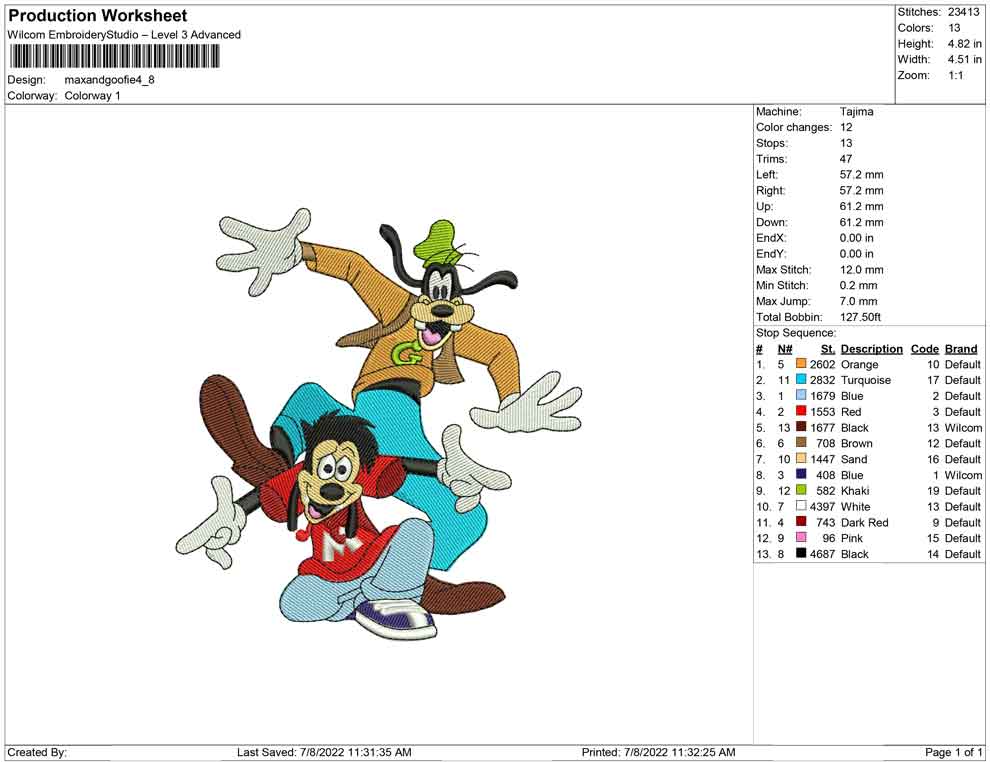The height and width of the screenshot is (762, 990).
Task: Click the Colorway 1 value
Action: point(92,96)
